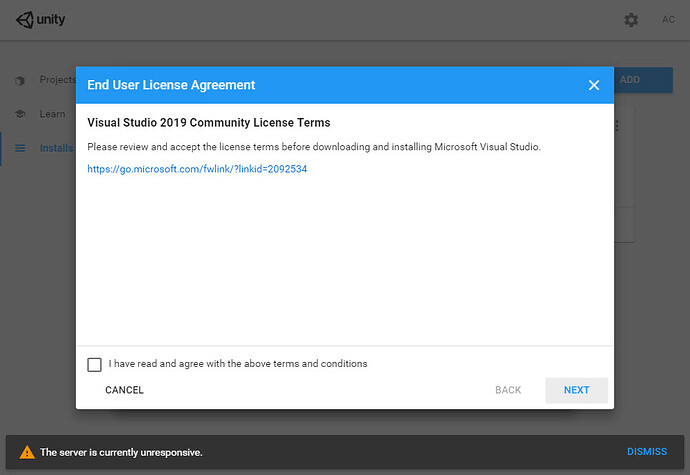The image size is (690, 475).
Task: Click the ADD button behind the dialog
Action: coord(643,80)
